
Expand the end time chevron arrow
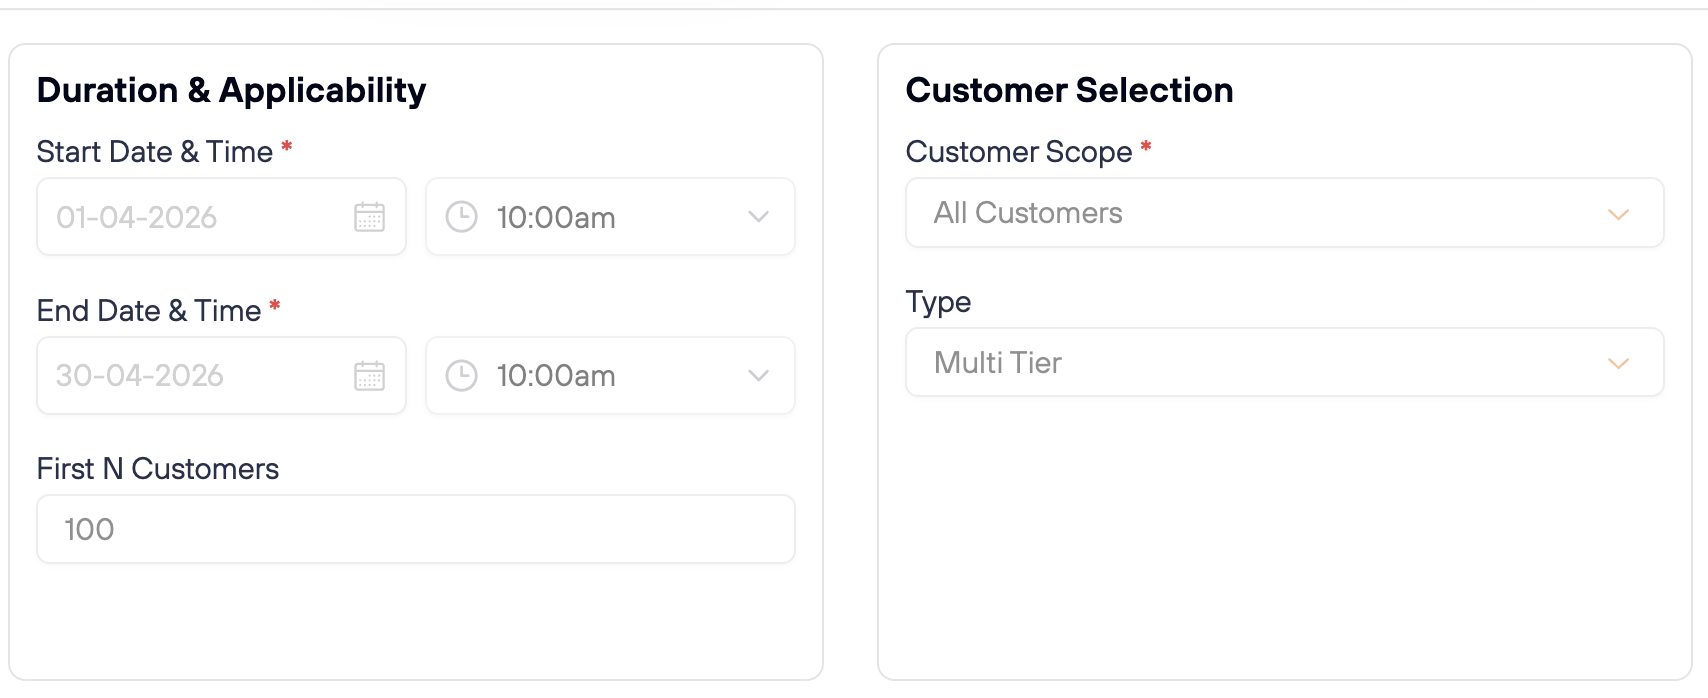click(x=759, y=376)
